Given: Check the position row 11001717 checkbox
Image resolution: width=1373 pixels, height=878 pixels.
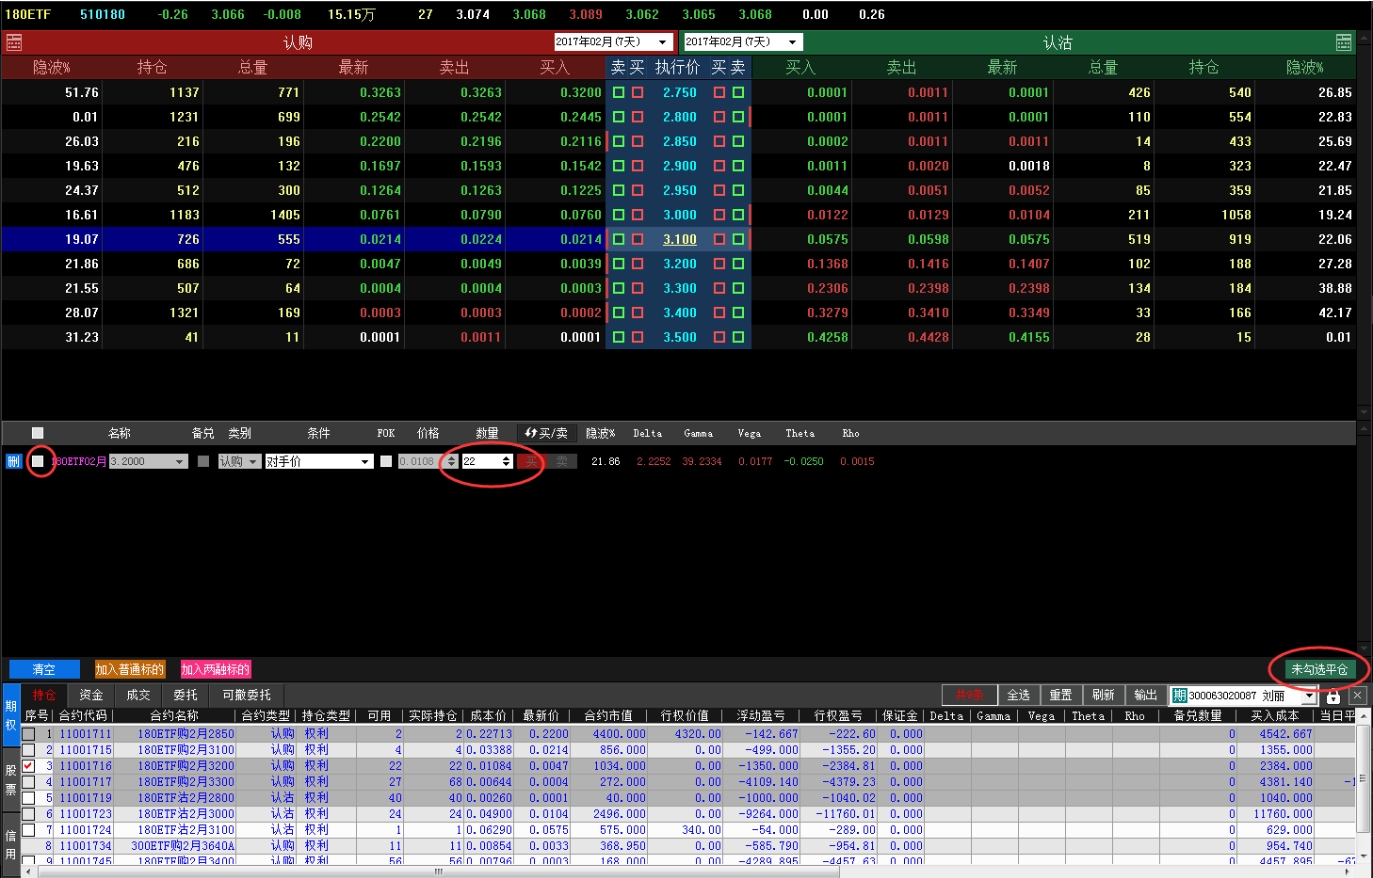Looking at the screenshot, I should point(28,782).
